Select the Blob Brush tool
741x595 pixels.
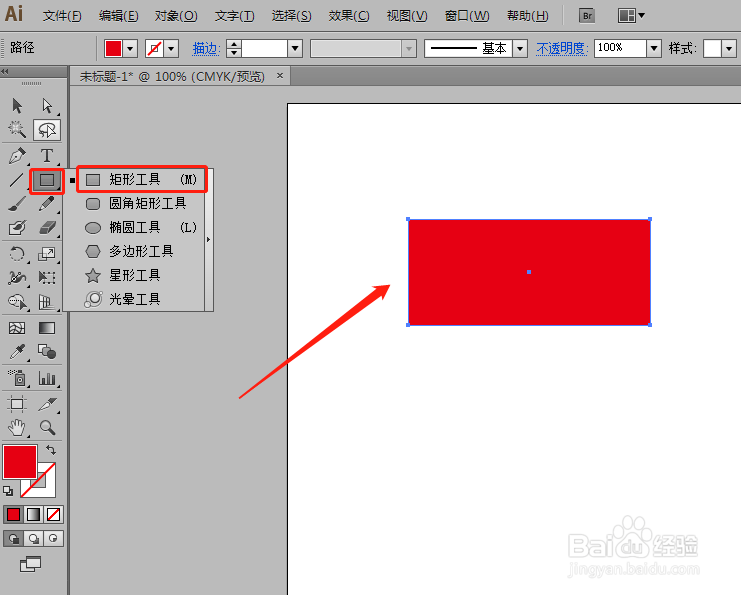pos(17,228)
